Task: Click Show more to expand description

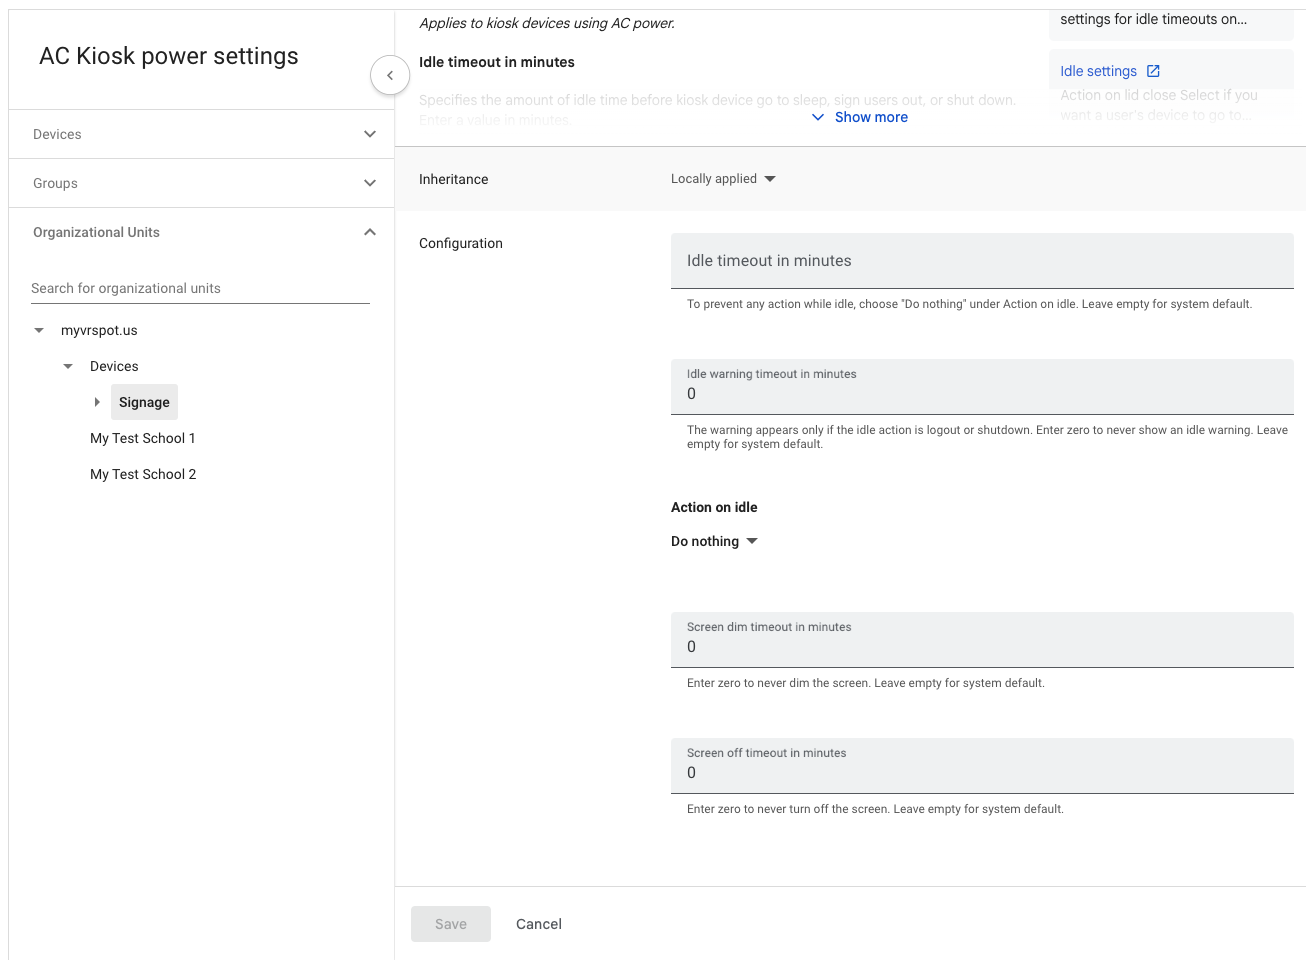Action: coord(860,117)
